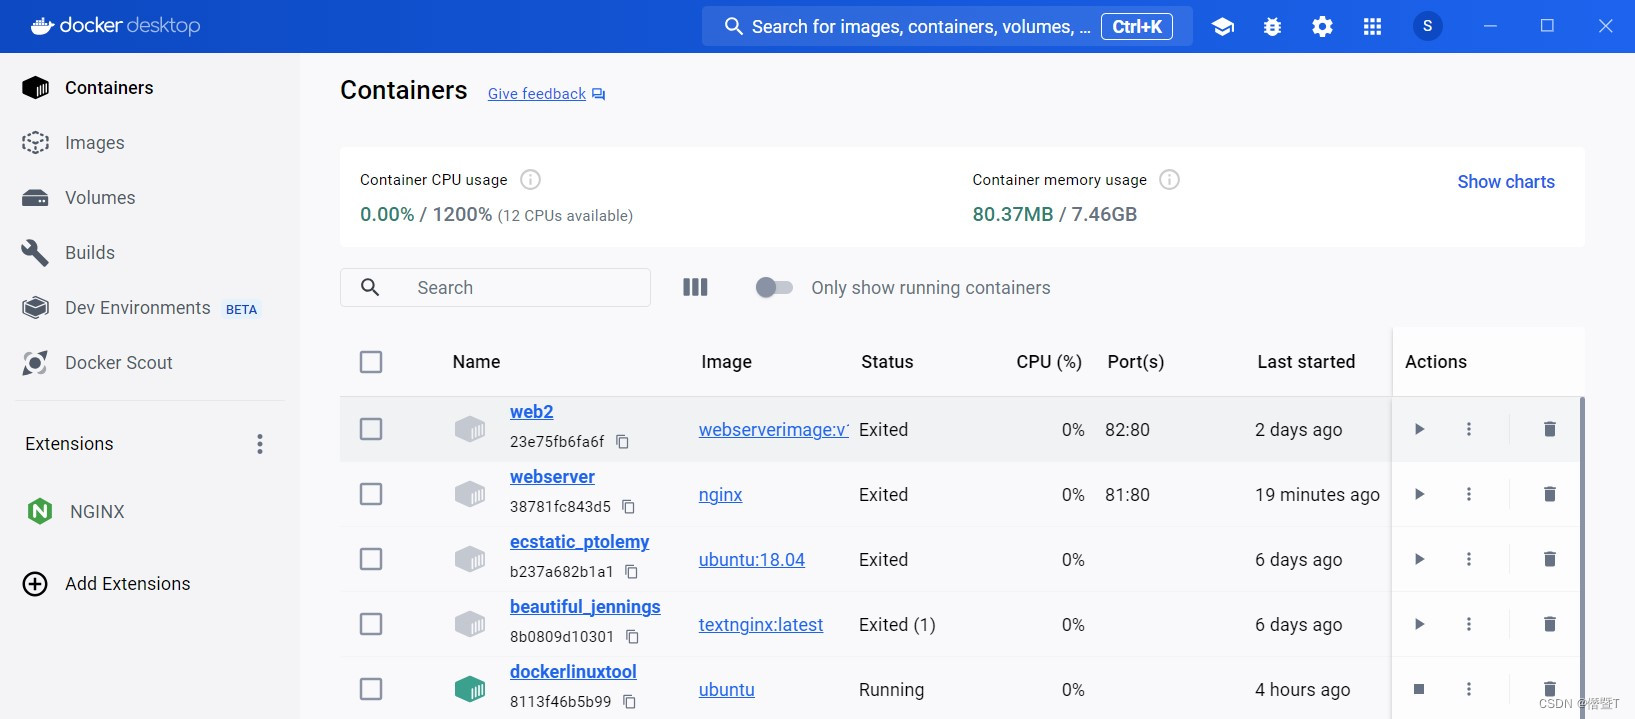Image resolution: width=1635 pixels, height=719 pixels.
Task: Delete the ecstatic_ptolemy container
Action: 1549,559
